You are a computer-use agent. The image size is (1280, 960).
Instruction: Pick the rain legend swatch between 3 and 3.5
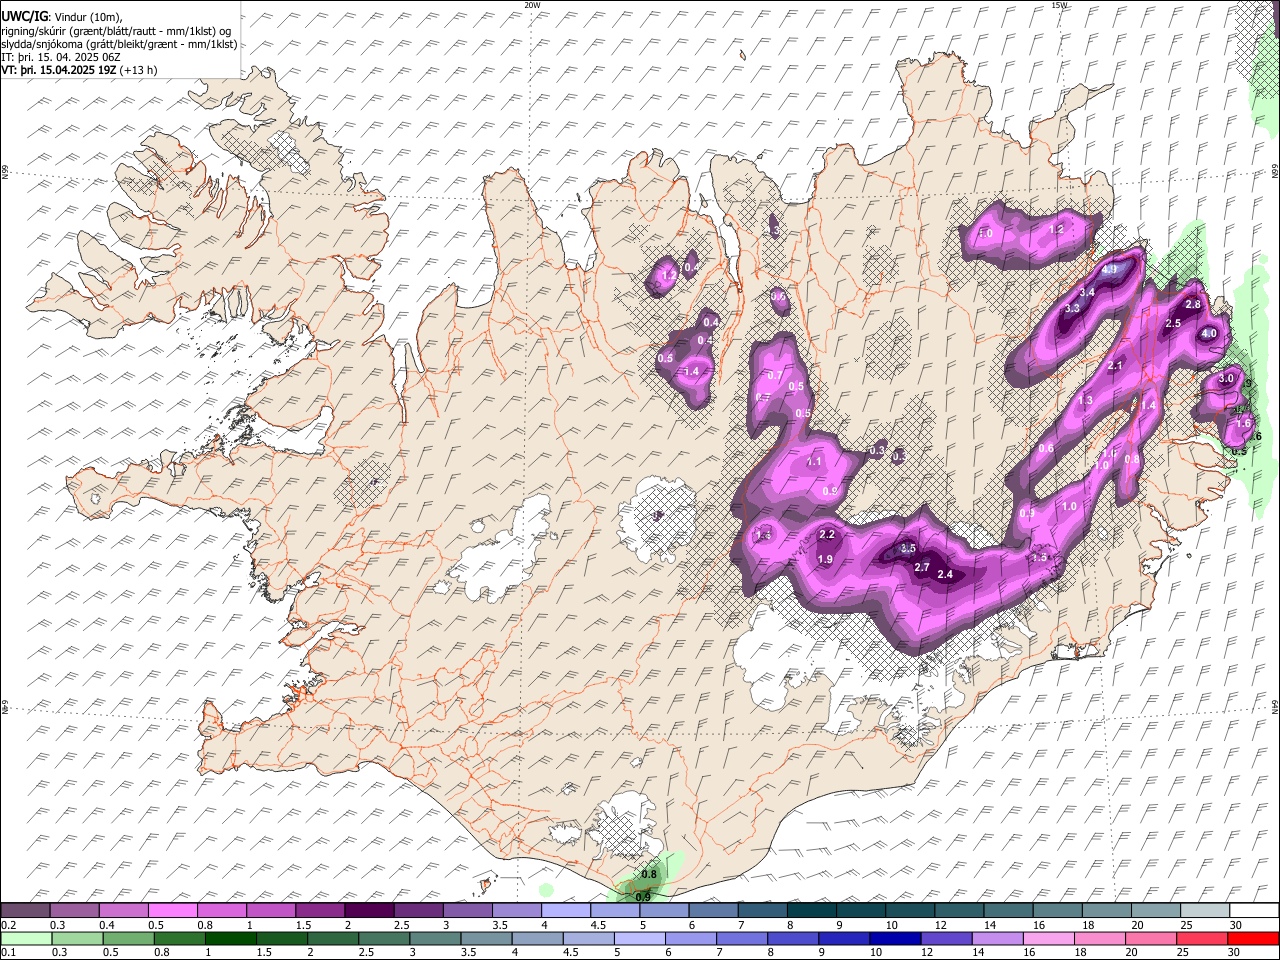pos(433,938)
